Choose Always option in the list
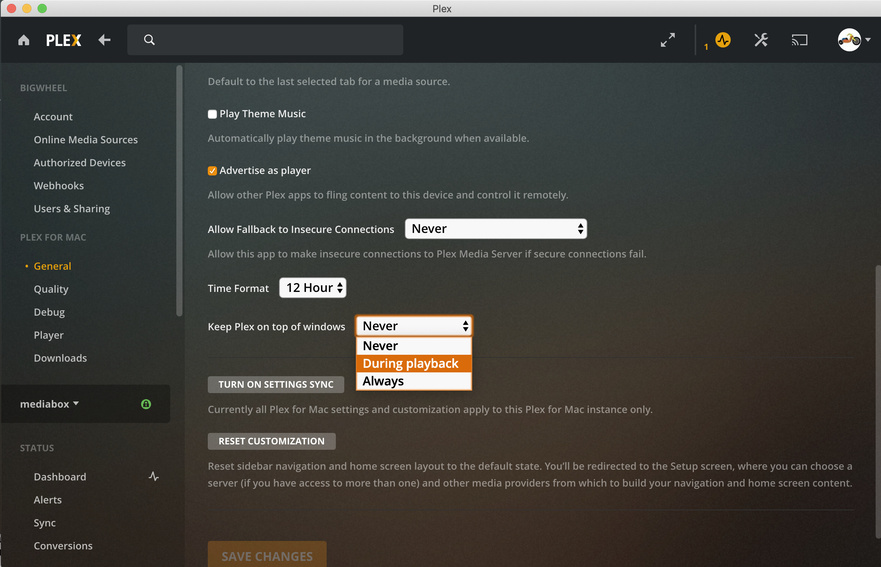 point(414,381)
